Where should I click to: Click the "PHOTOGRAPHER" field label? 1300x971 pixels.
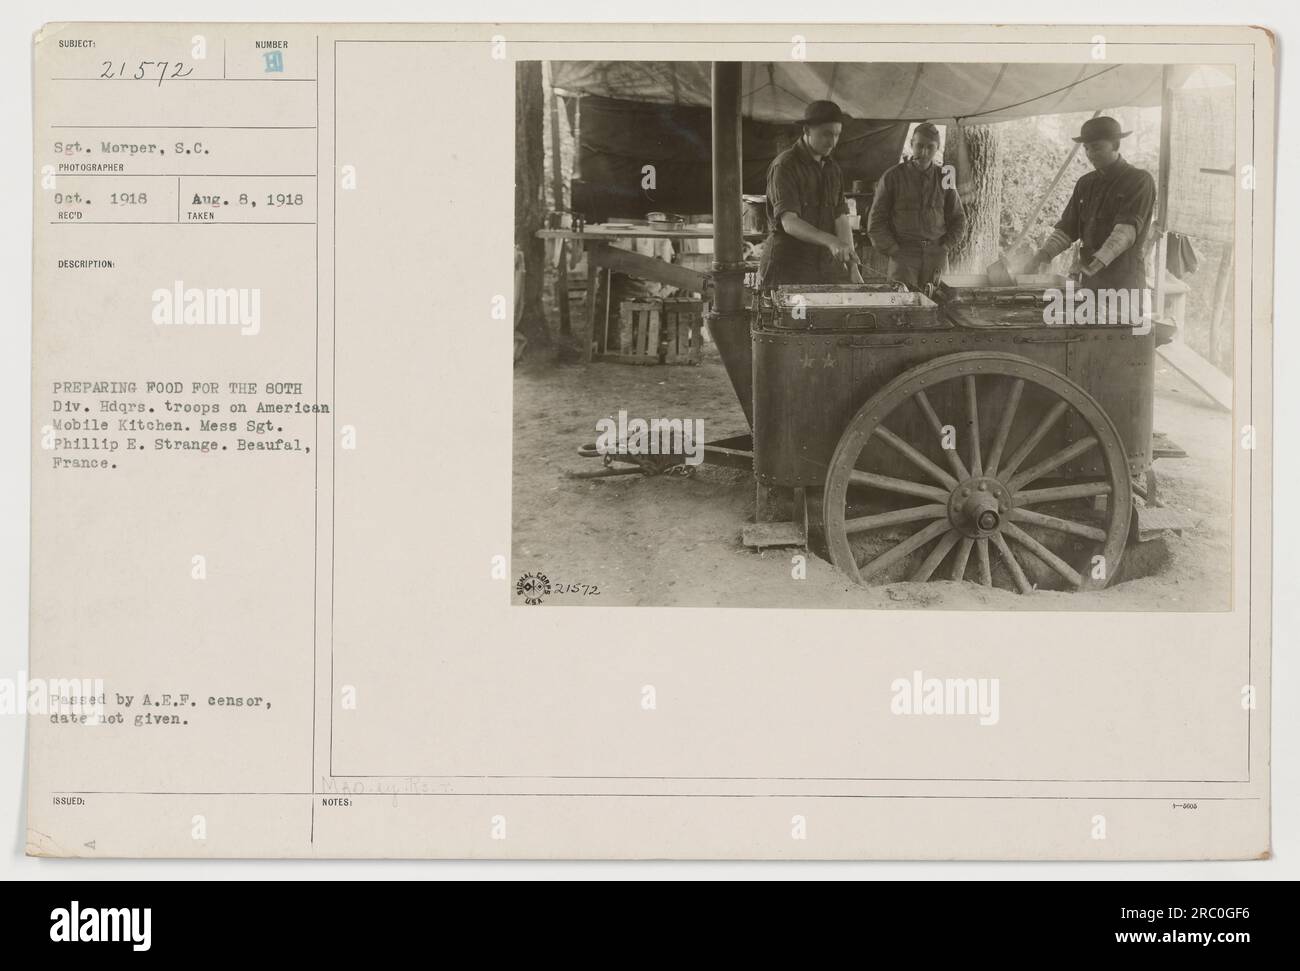click(x=89, y=169)
